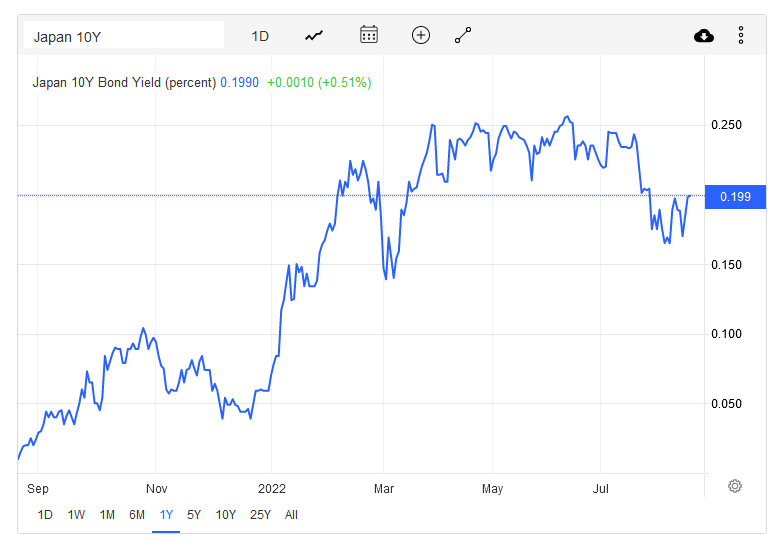Click the 0.100 y-axis label
The width and height of the screenshot is (779, 546).
tap(726, 333)
